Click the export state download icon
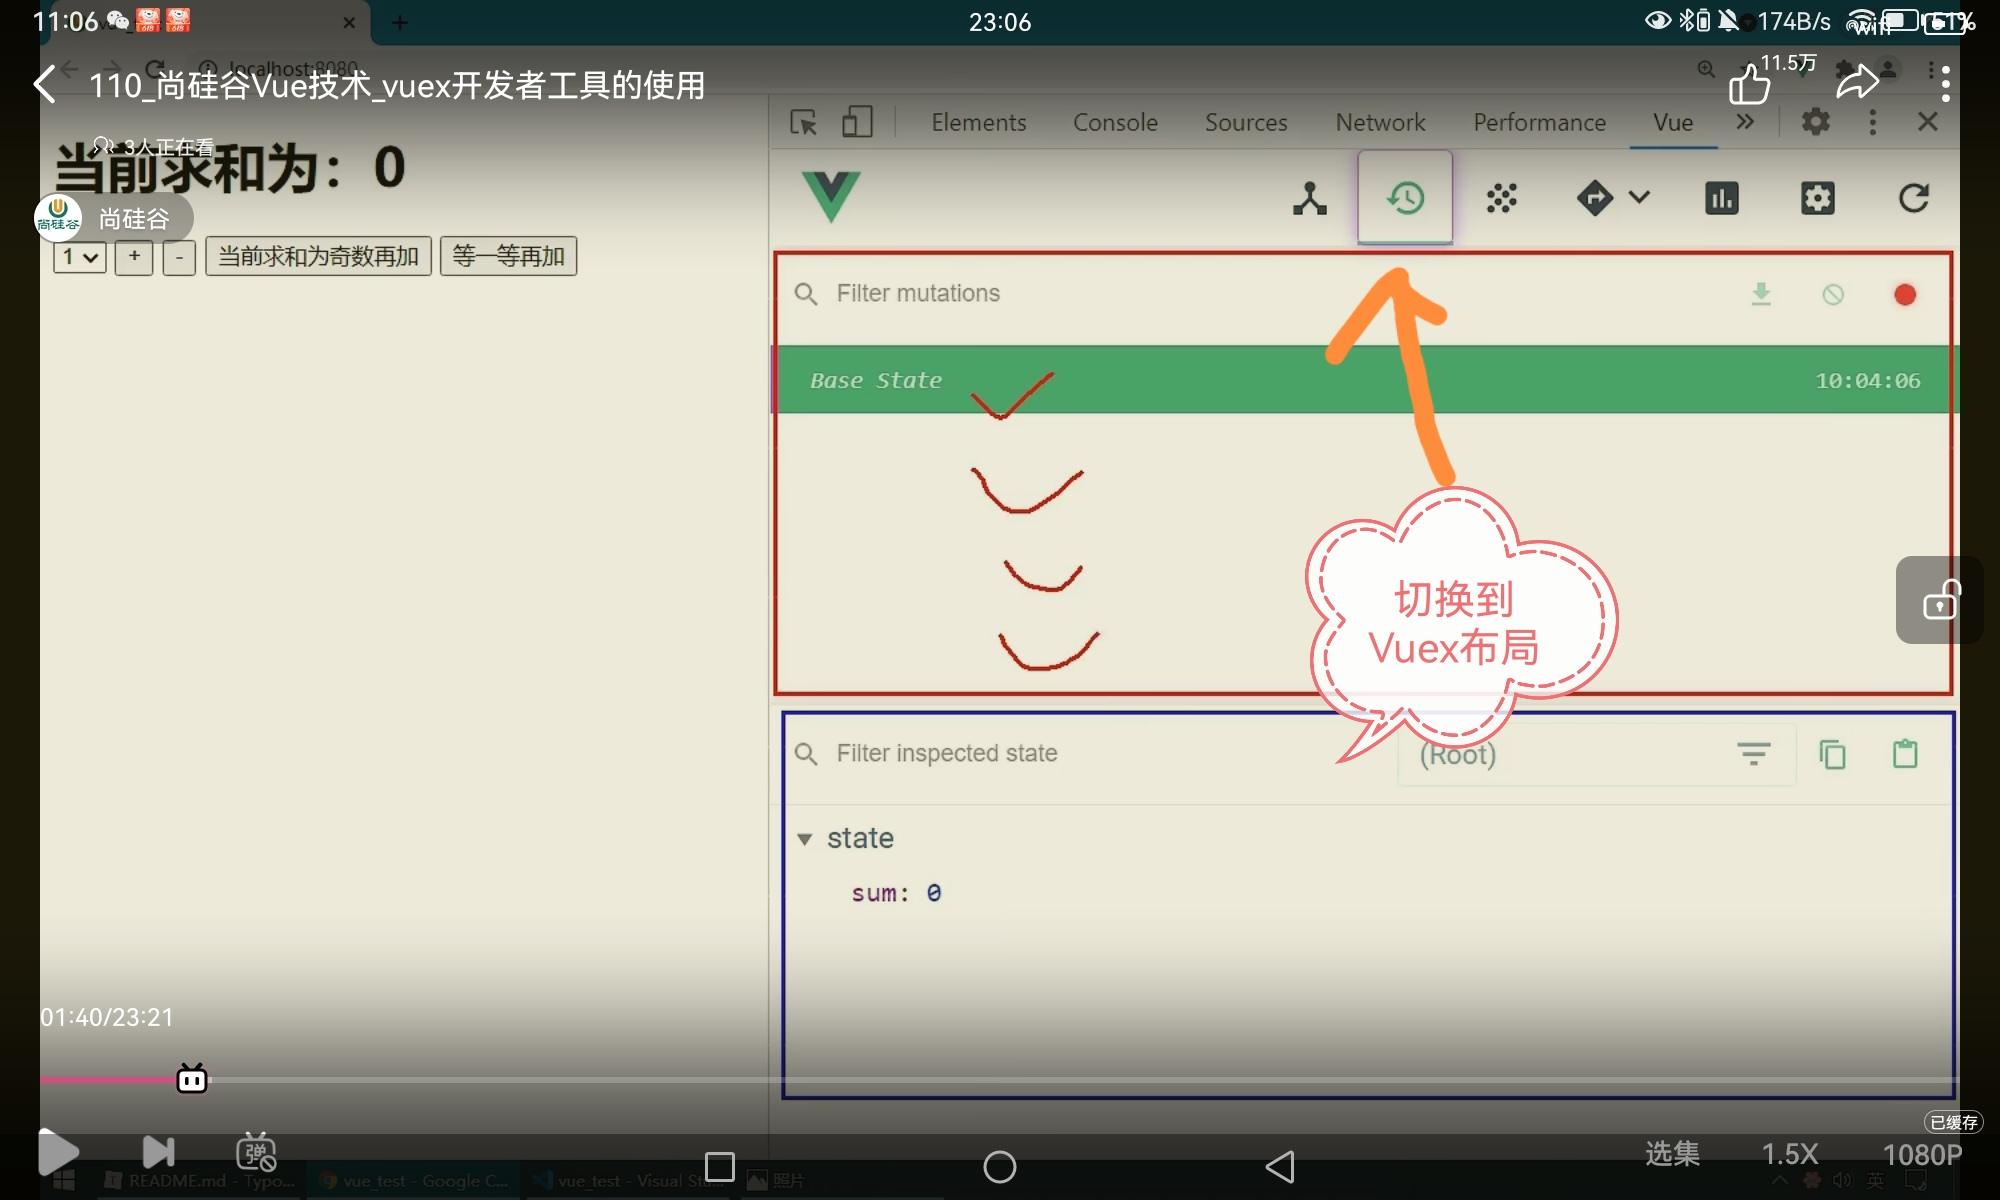 1761,294
